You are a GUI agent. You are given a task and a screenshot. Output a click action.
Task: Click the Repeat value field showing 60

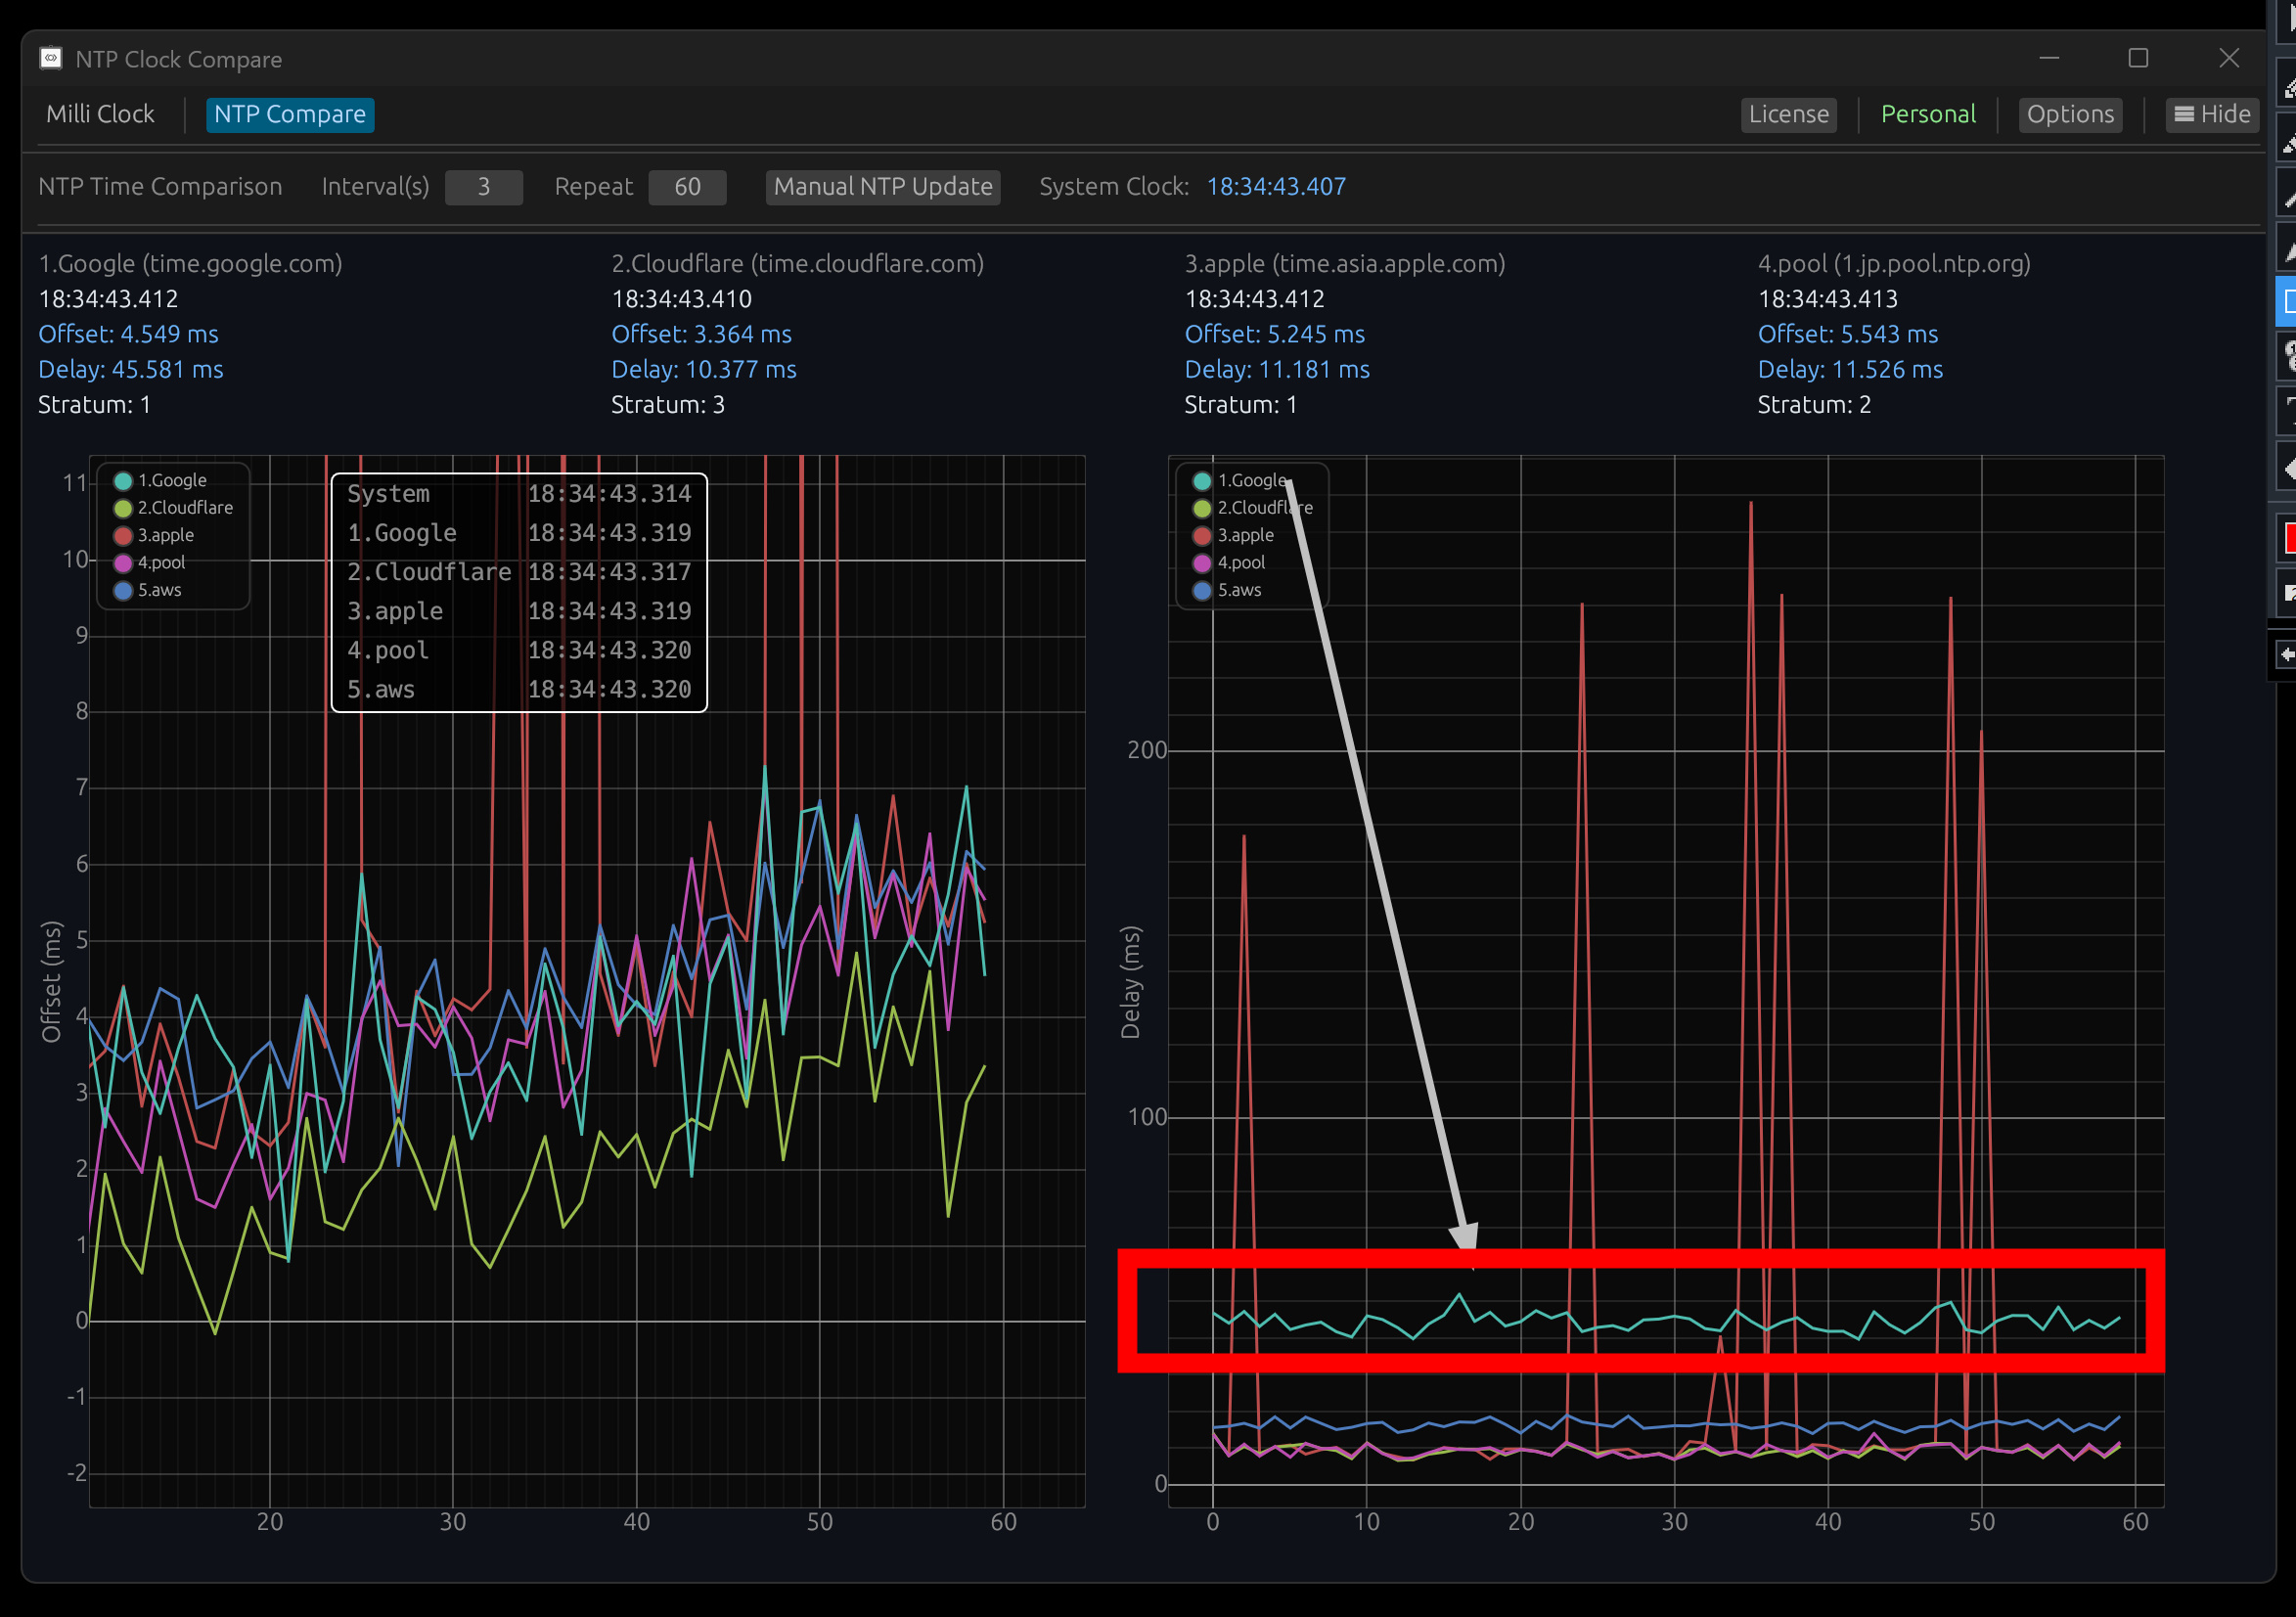click(x=687, y=187)
